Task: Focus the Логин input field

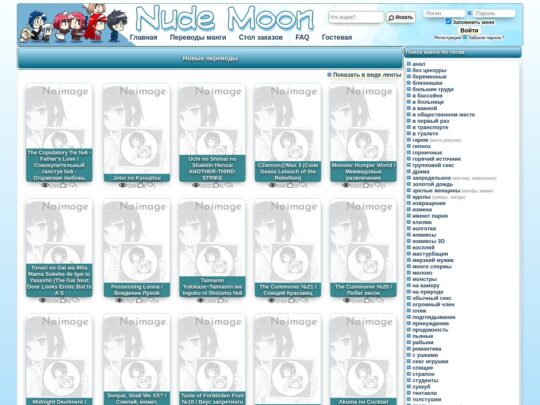Action: (x=444, y=13)
